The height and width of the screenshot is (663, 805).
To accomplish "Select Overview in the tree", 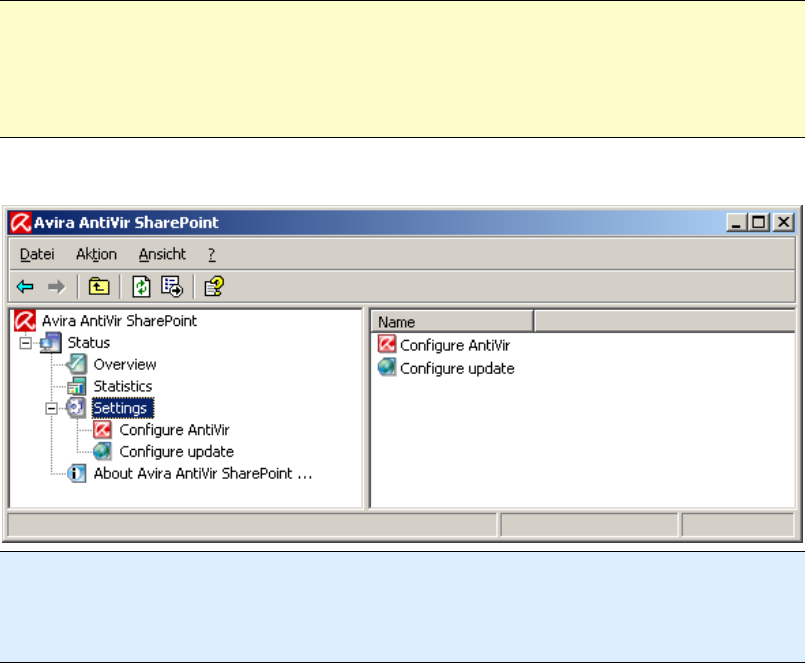I will pyautogui.click(x=125, y=365).
